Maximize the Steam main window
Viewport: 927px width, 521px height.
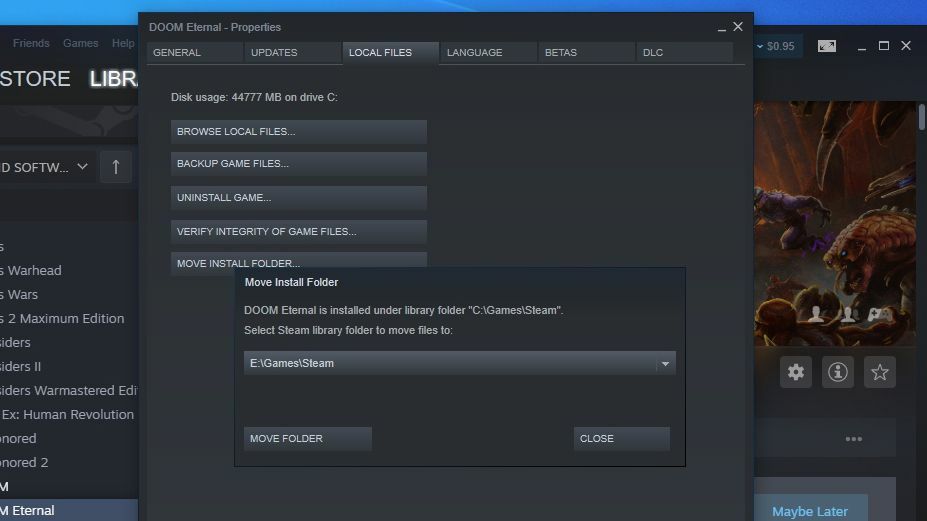pyautogui.click(x=884, y=46)
